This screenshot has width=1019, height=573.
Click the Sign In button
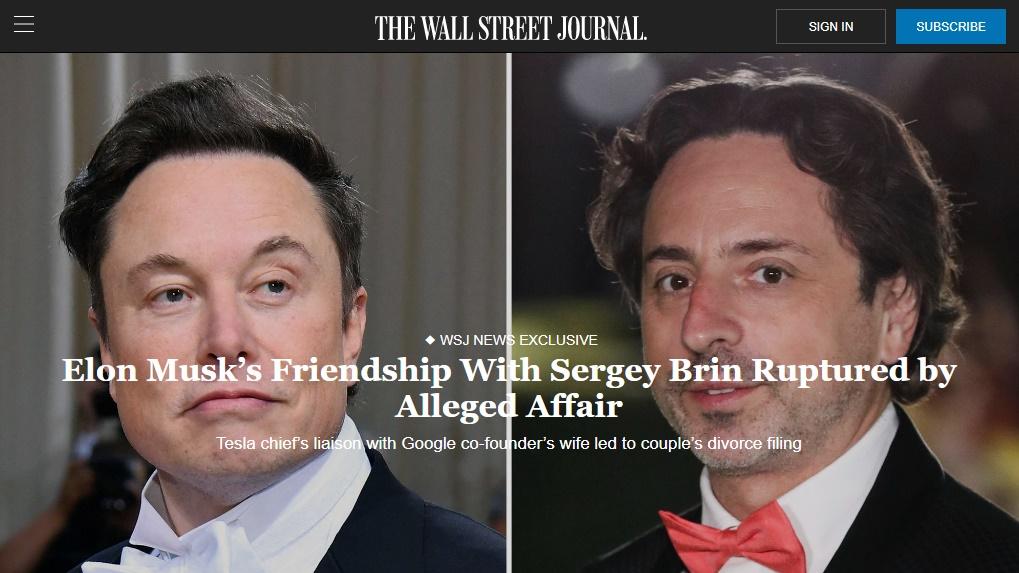click(831, 27)
